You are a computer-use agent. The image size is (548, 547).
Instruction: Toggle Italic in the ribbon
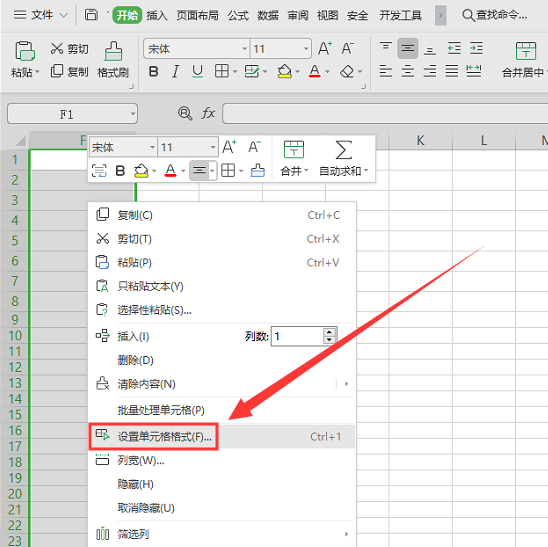click(x=175, y=71)
